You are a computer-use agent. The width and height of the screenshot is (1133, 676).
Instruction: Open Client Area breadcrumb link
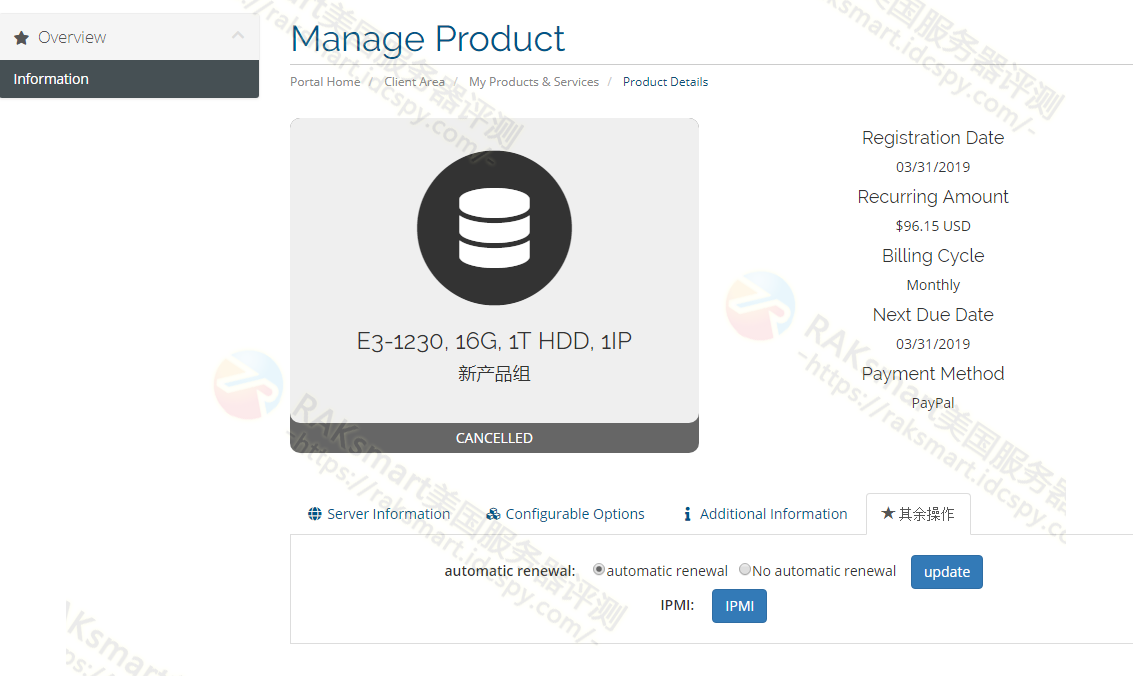pyautogui.click(x=415, y=82)
